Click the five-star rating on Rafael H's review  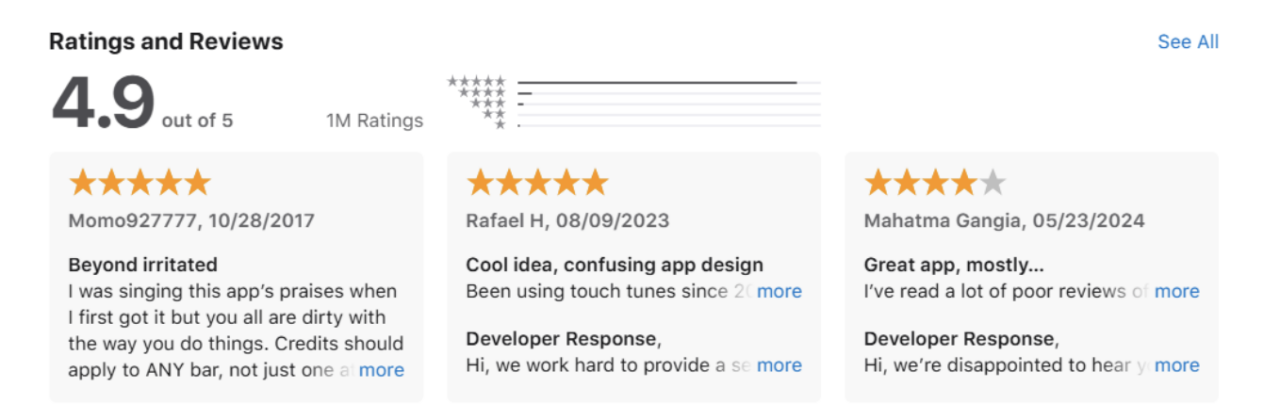click(x=538, y=183)
